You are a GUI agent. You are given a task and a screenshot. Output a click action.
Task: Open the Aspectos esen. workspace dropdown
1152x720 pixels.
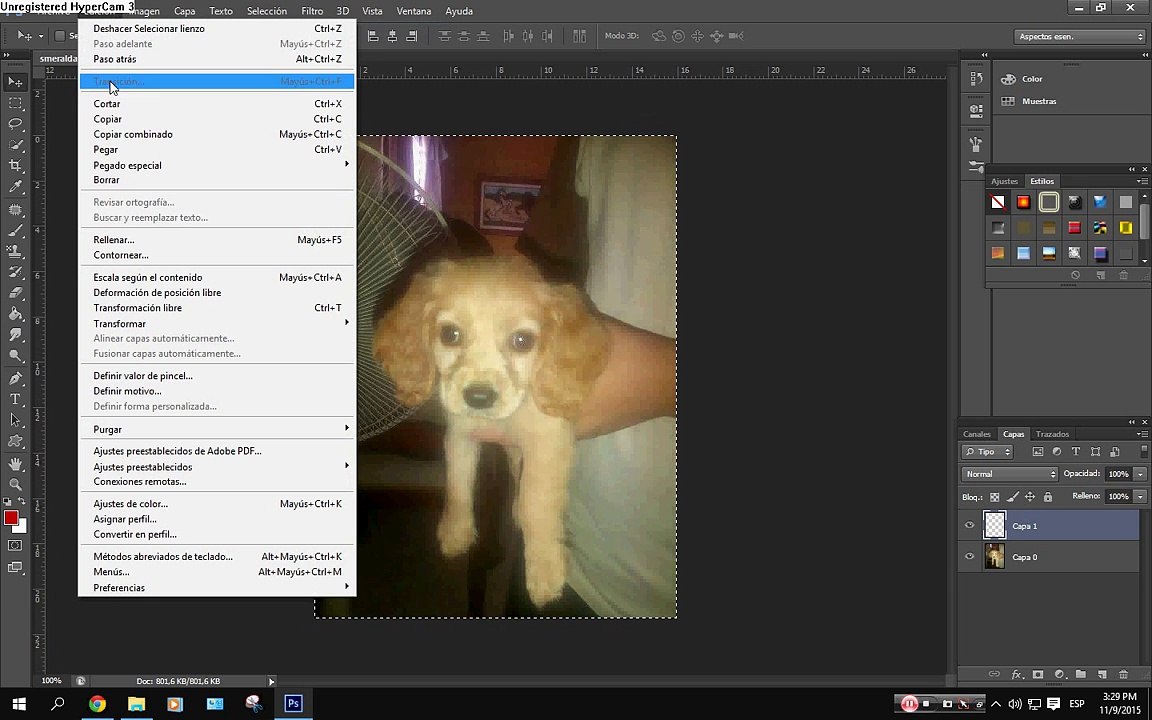coord(1079,36)
